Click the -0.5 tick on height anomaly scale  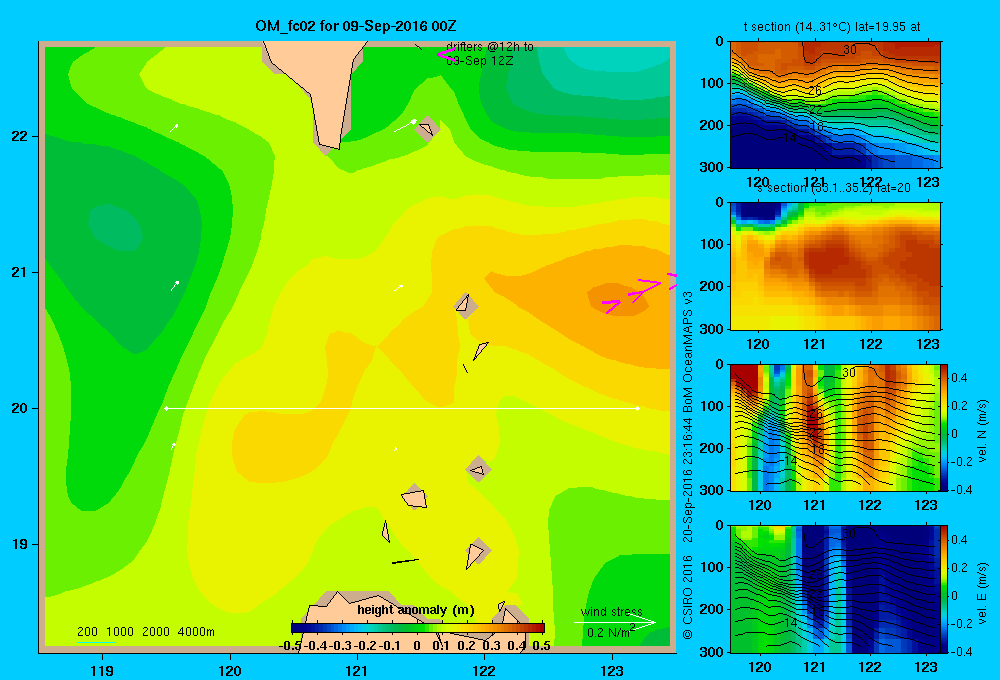coord(290,646)
